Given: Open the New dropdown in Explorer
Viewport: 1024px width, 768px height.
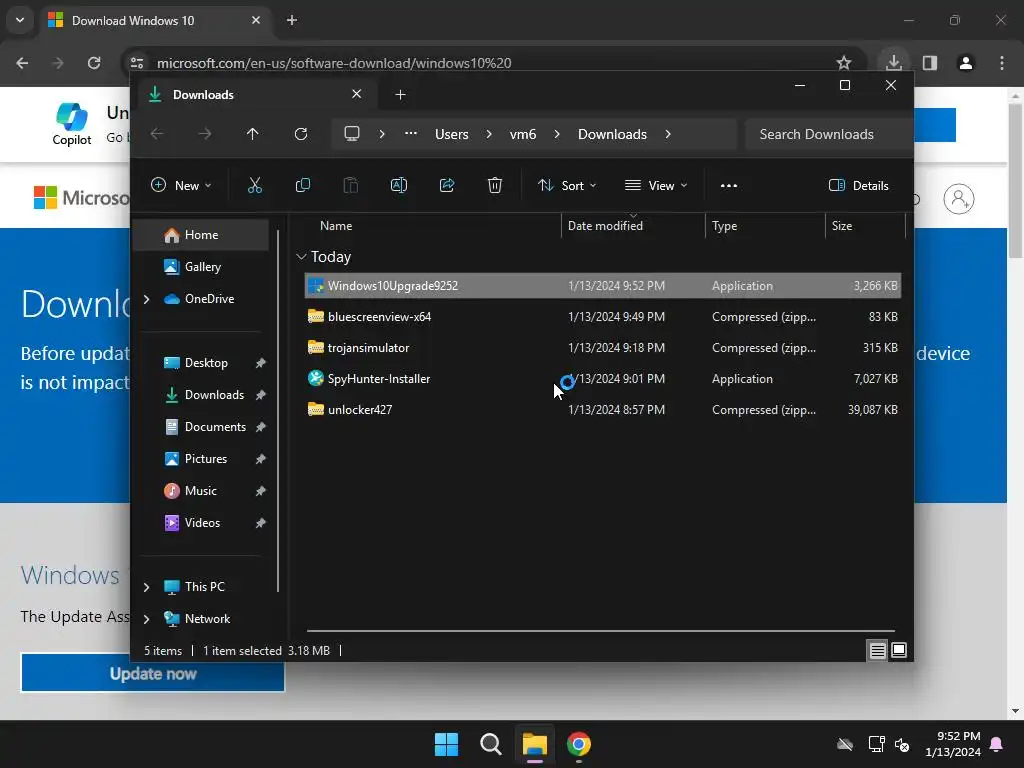Looking at the screenshot, I should click(x=181, y=185).
